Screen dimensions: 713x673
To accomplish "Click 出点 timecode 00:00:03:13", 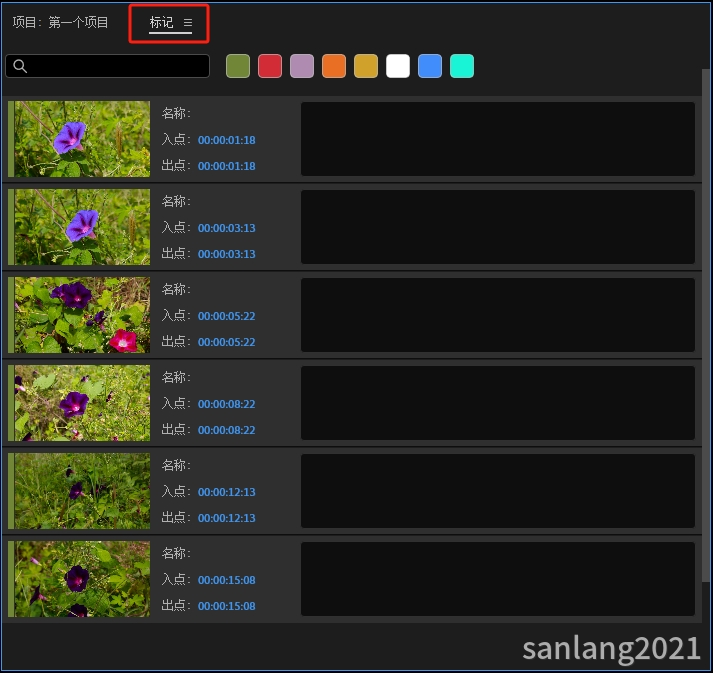I will pyautogui.click(x=226, y=254).
